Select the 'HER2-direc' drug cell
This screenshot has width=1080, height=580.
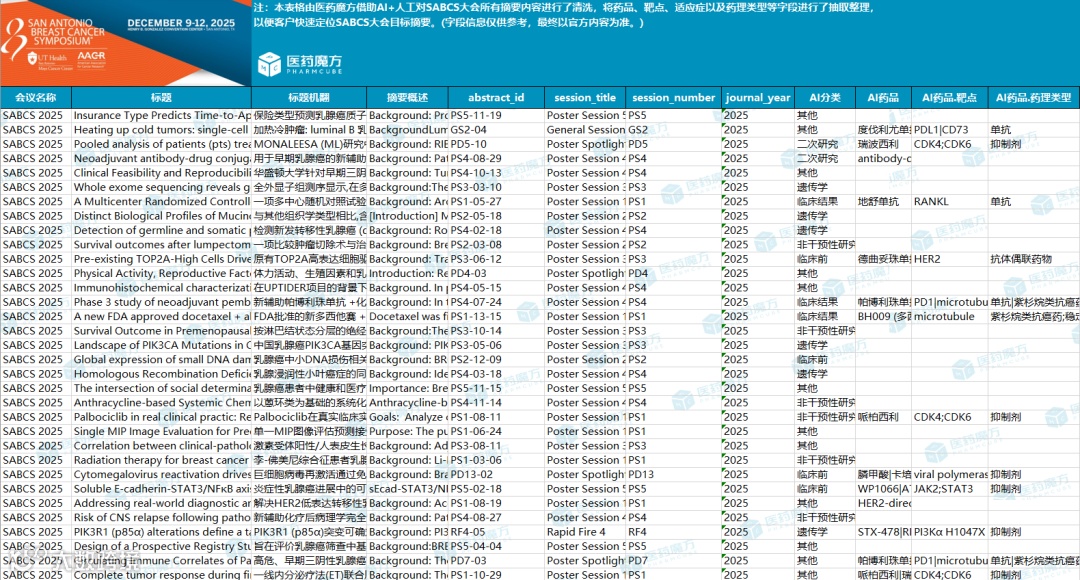coord(884,504)
